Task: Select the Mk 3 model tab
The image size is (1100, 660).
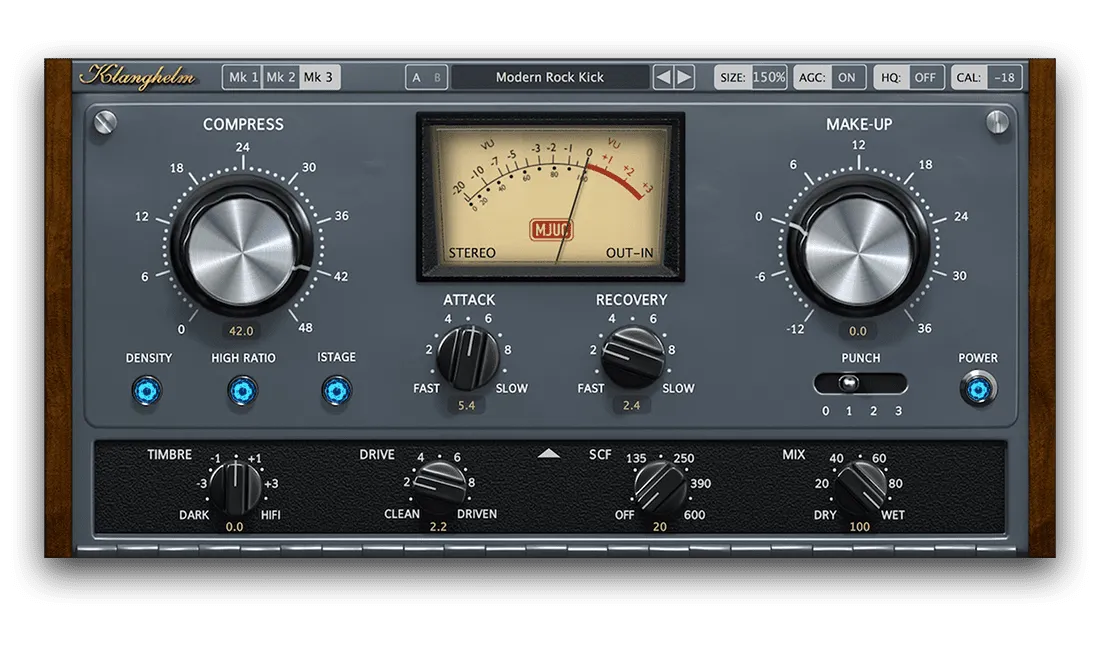Action: click(x=319, y=77)
